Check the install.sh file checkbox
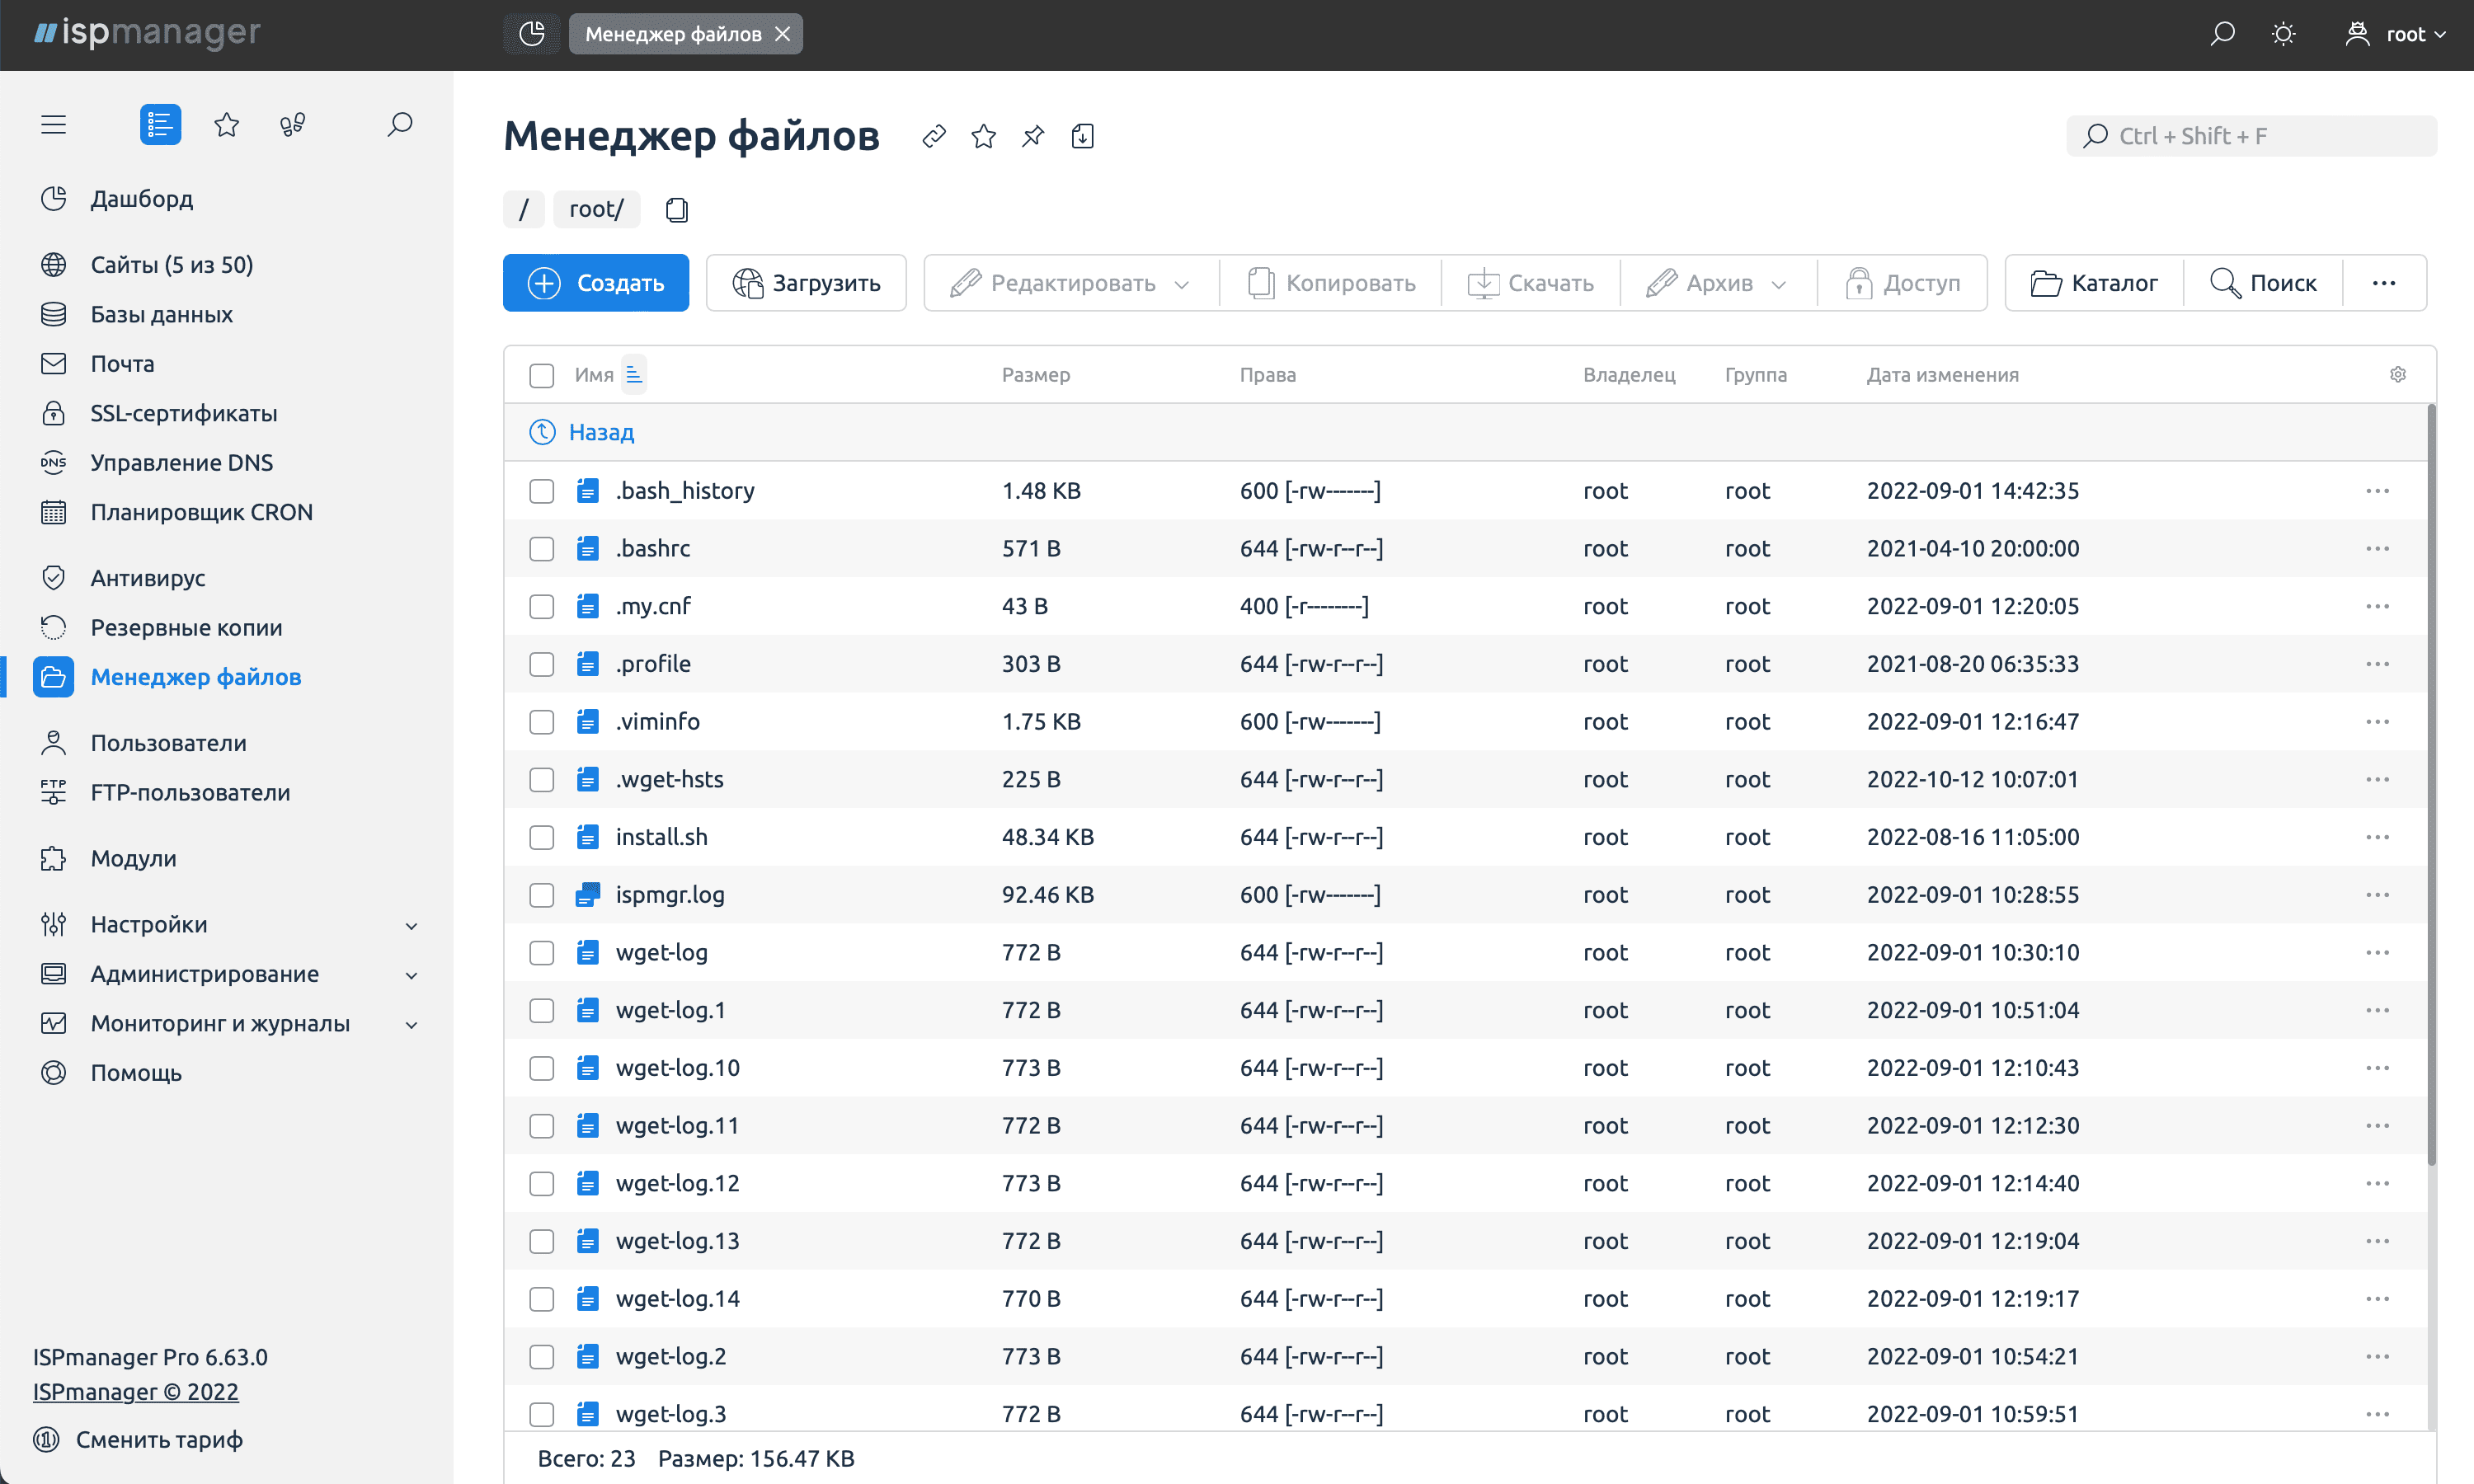Image resolution: width=2474 pixels, height=1484 pixels. click(x=541, y=837)
